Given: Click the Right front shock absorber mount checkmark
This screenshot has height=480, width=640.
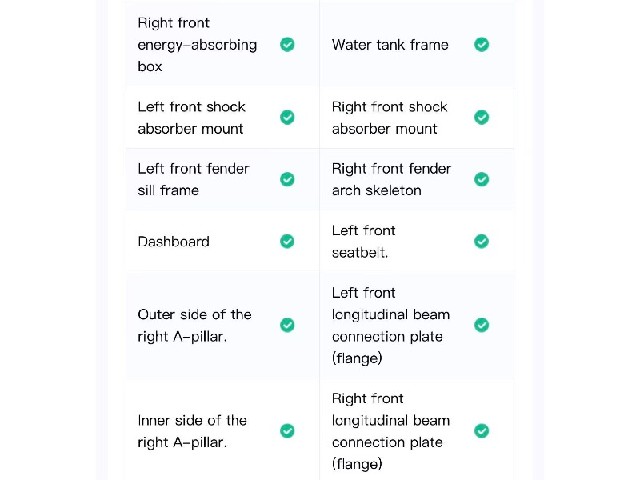Looking at the screenshot, I should [x=481, y=117].
